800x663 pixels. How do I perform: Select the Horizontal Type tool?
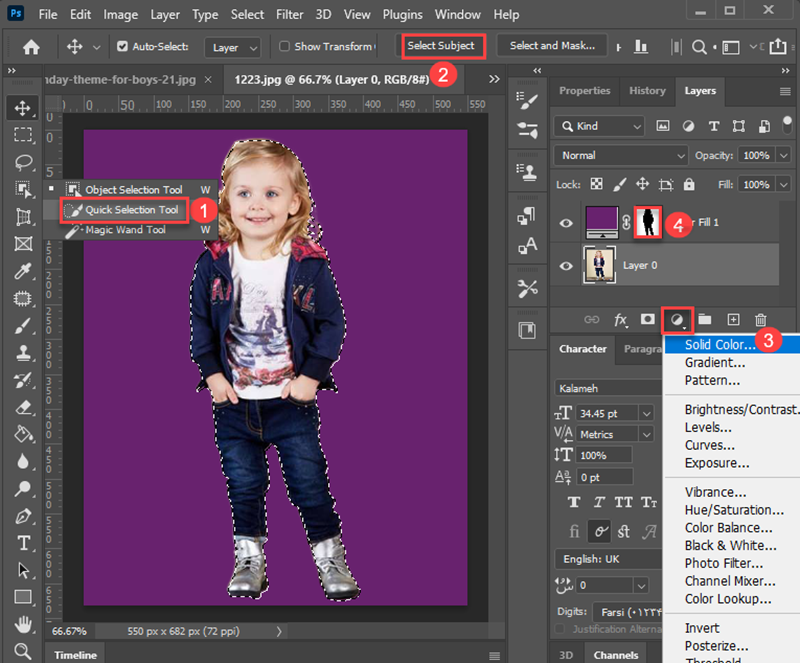22,543
